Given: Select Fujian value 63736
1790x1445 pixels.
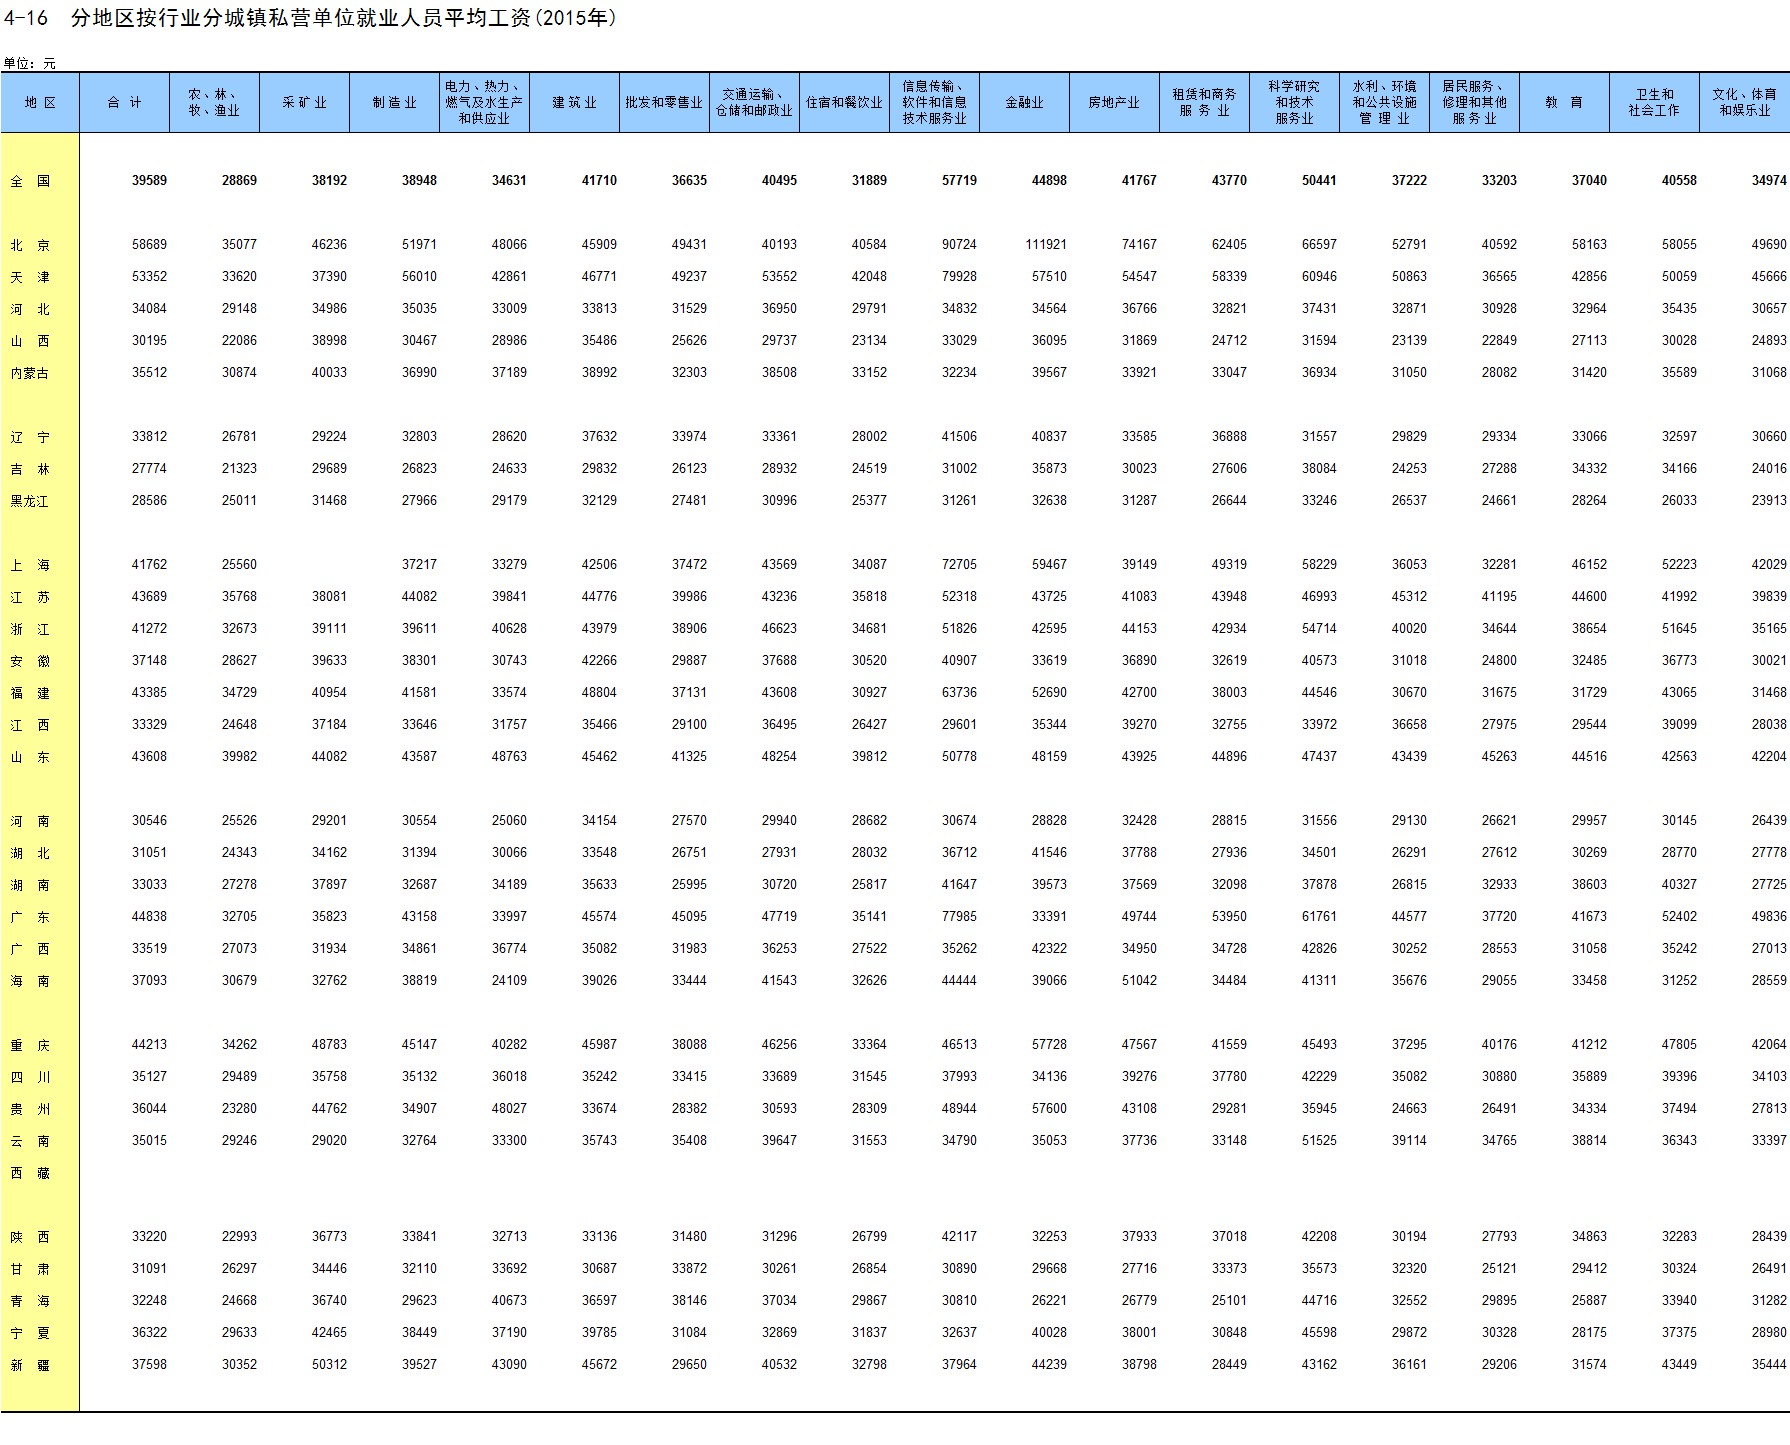Looking at the screenshot, I should pos(959,693).
